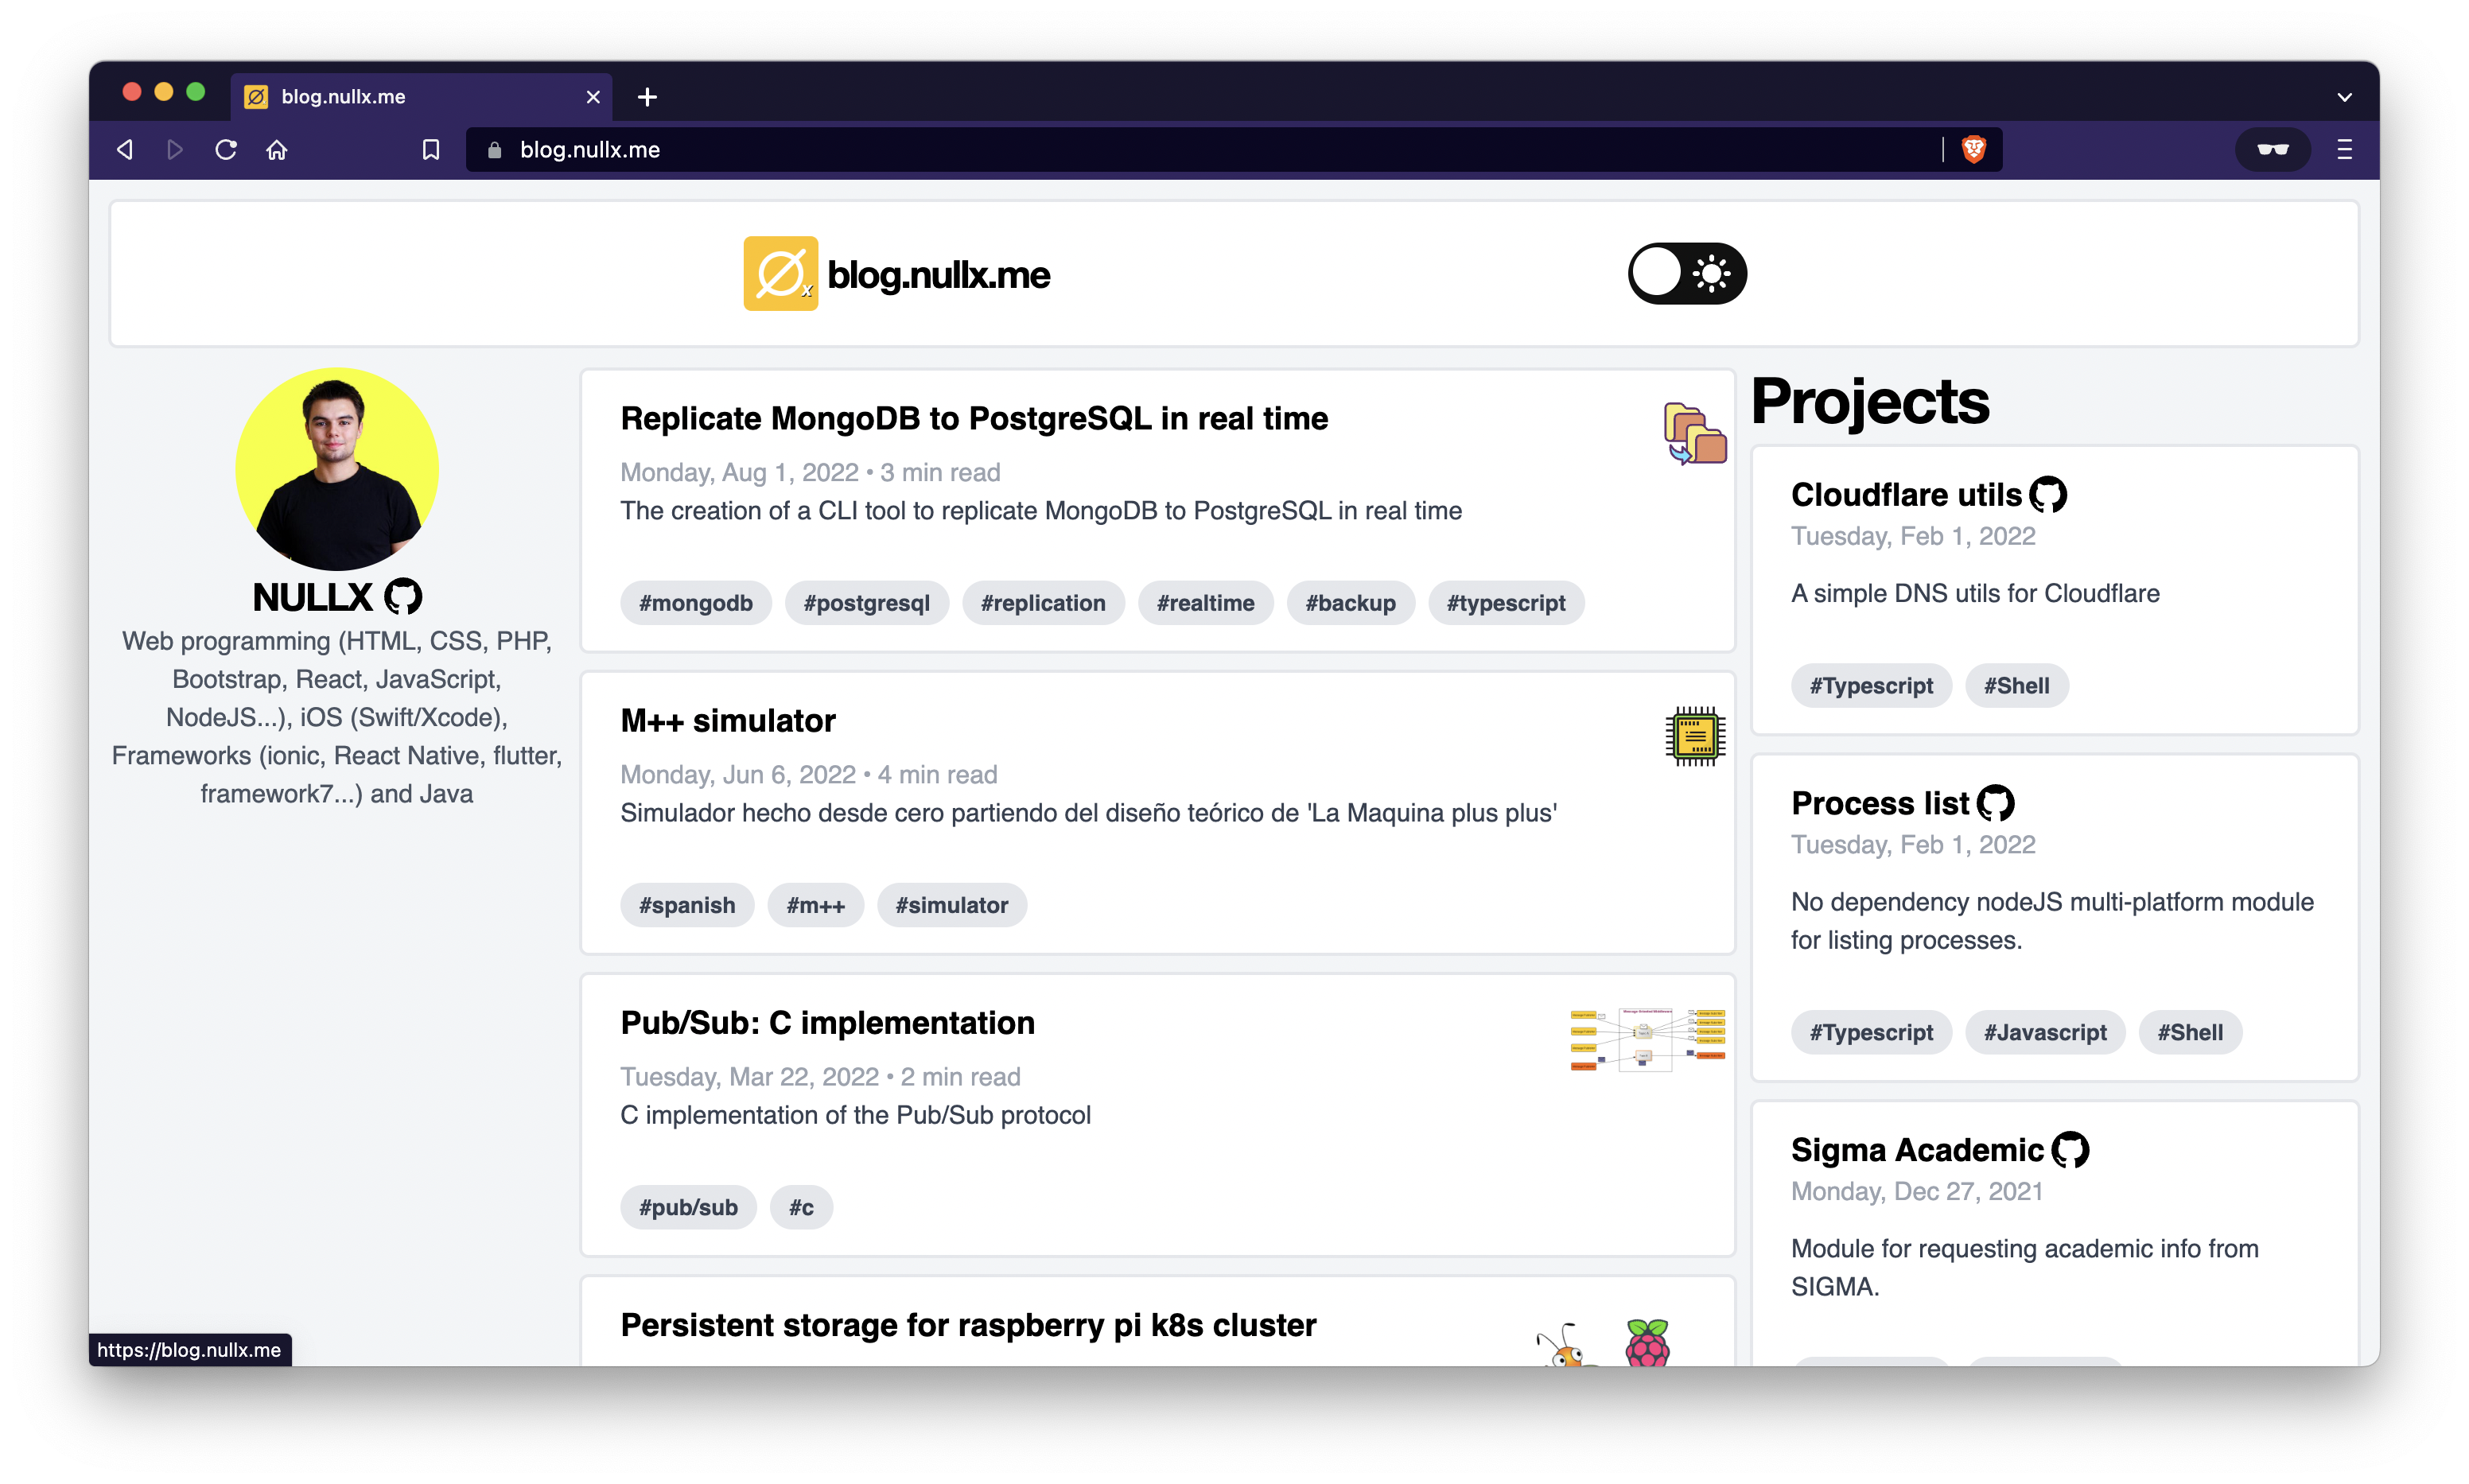This screenshot has width=2469, height=1484.
Task: Open GitHub icon next to NULLX
Action: click(403, 597)
